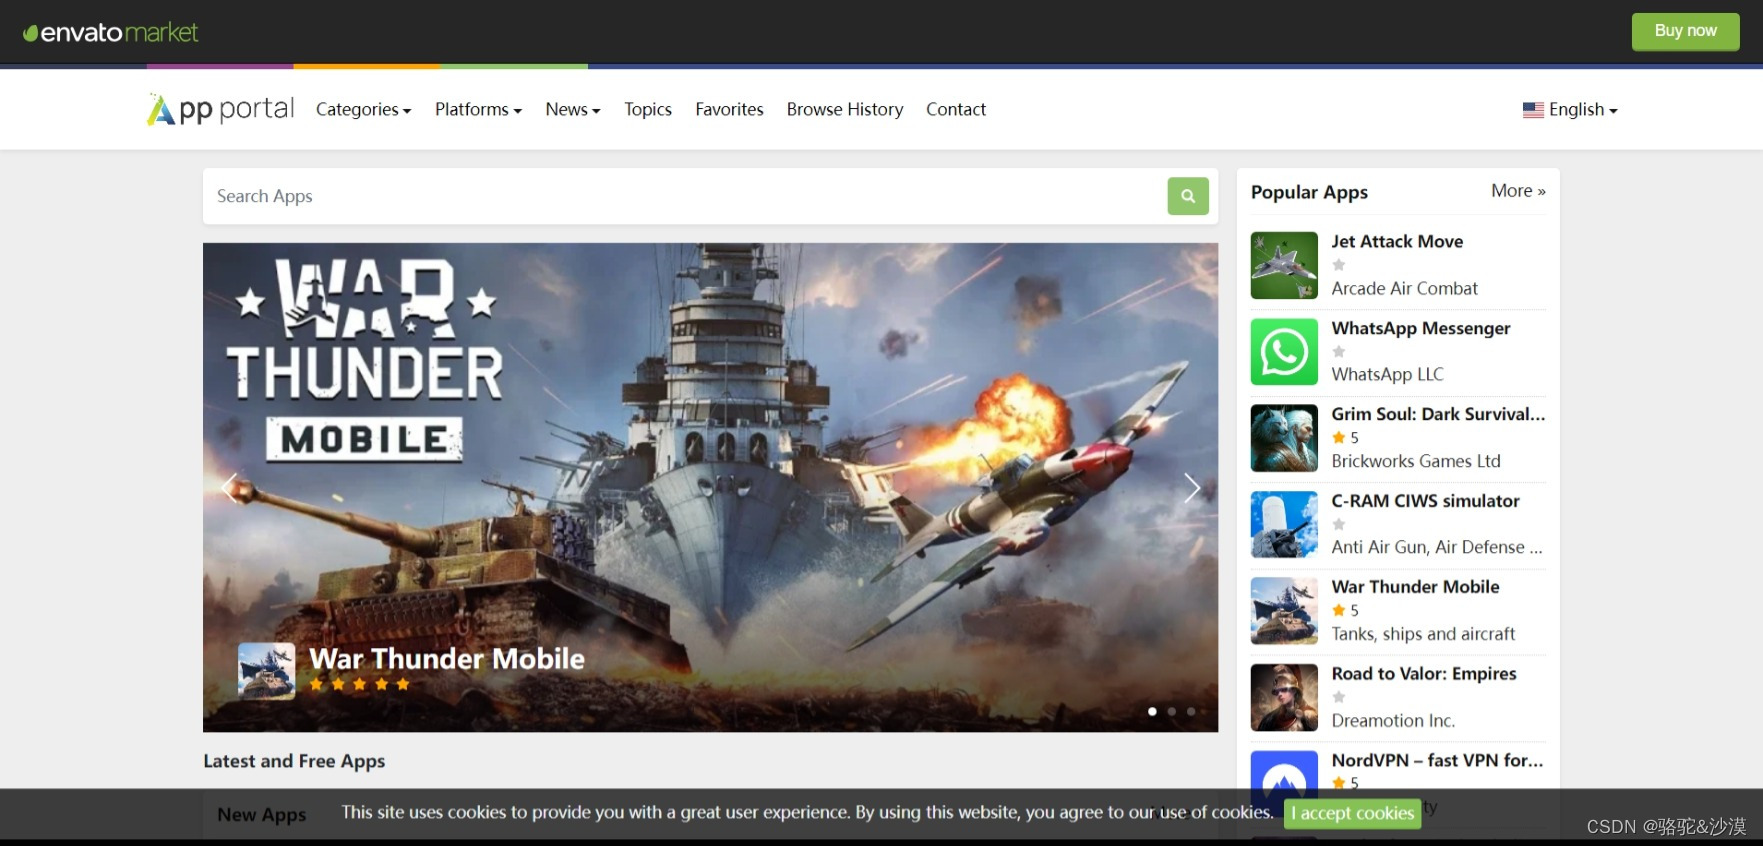Expand the News dropdown
The height and width of the screenshot is (846, 1763).
point(573,109)
